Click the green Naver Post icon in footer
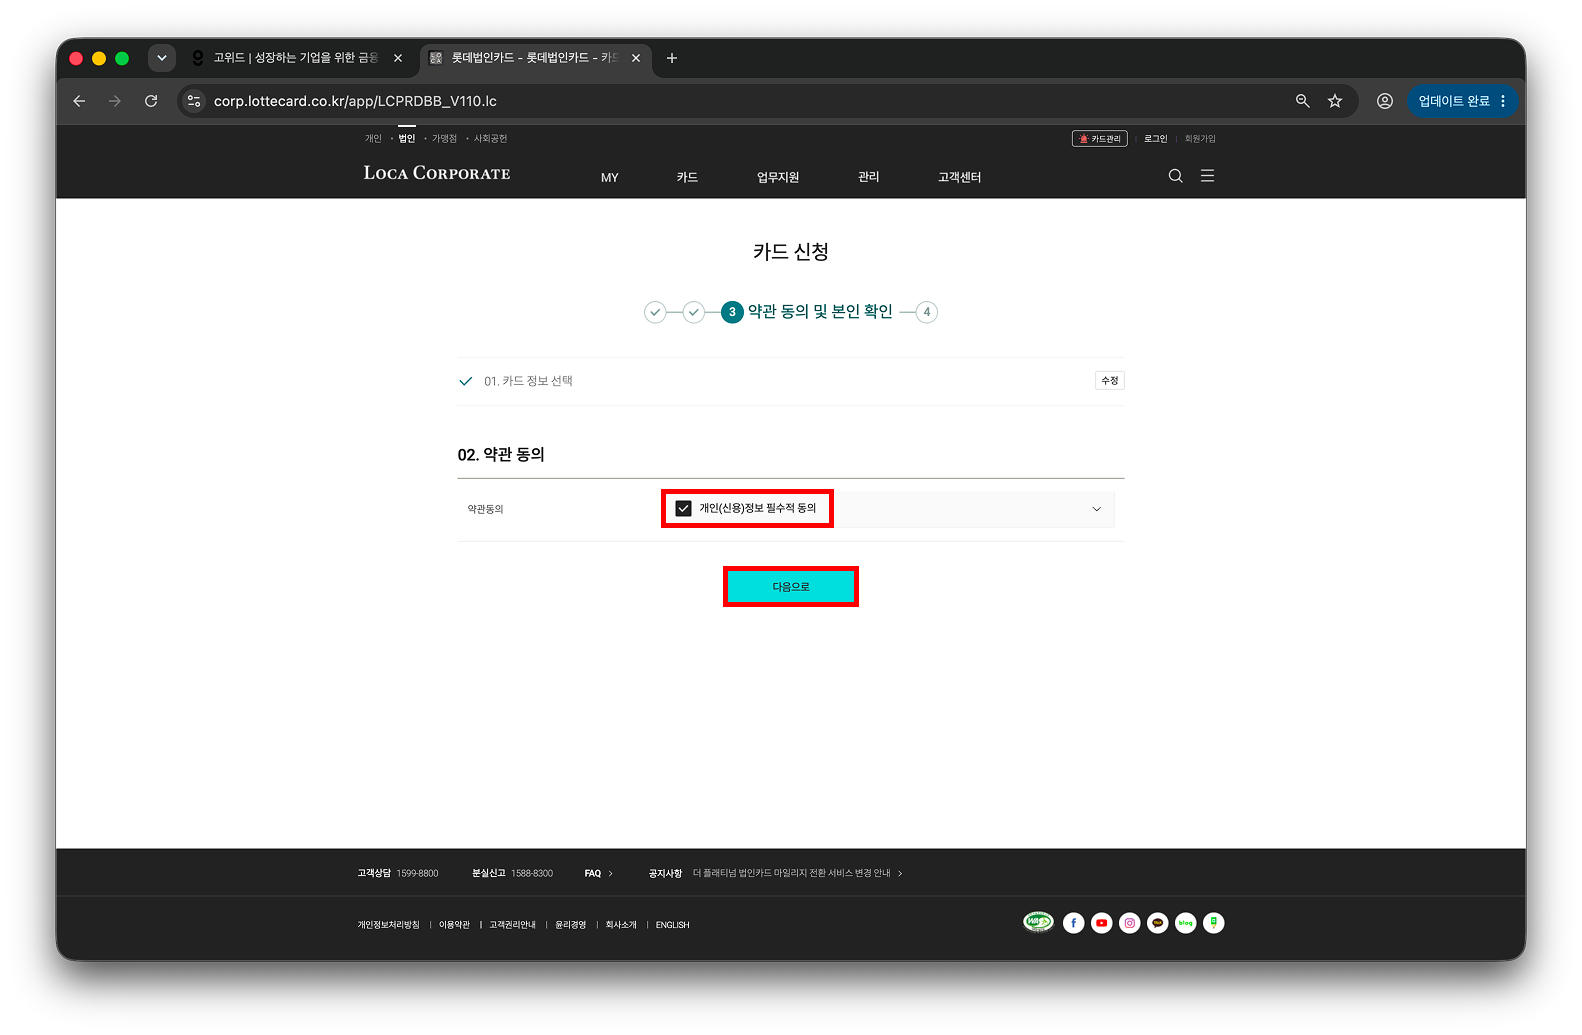Screen dimensions: 1582x1035 tap(1213, 923)
